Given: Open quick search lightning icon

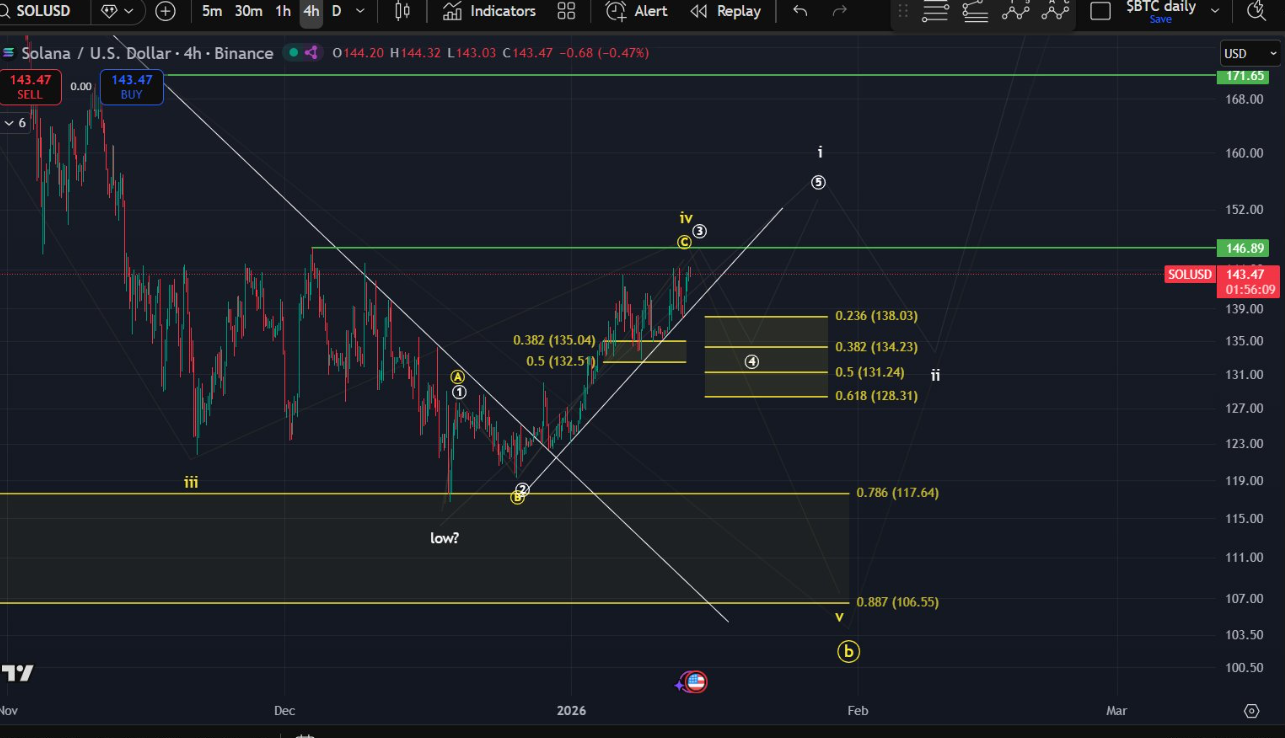Looking at the screenshot, I should click(1255, 11).
